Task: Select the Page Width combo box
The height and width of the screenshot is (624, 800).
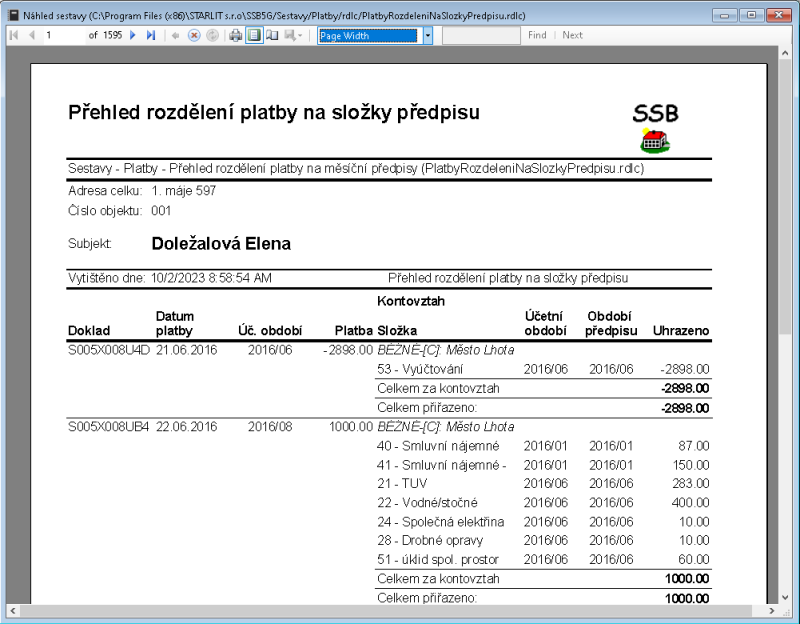Action: click(x=370, y=36)
